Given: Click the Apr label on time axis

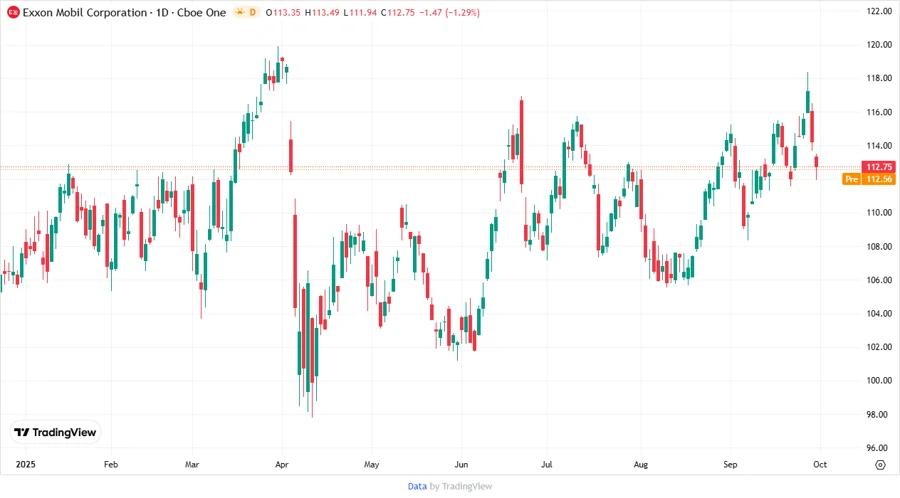Looking at the screenshot, I should [281, 465].
